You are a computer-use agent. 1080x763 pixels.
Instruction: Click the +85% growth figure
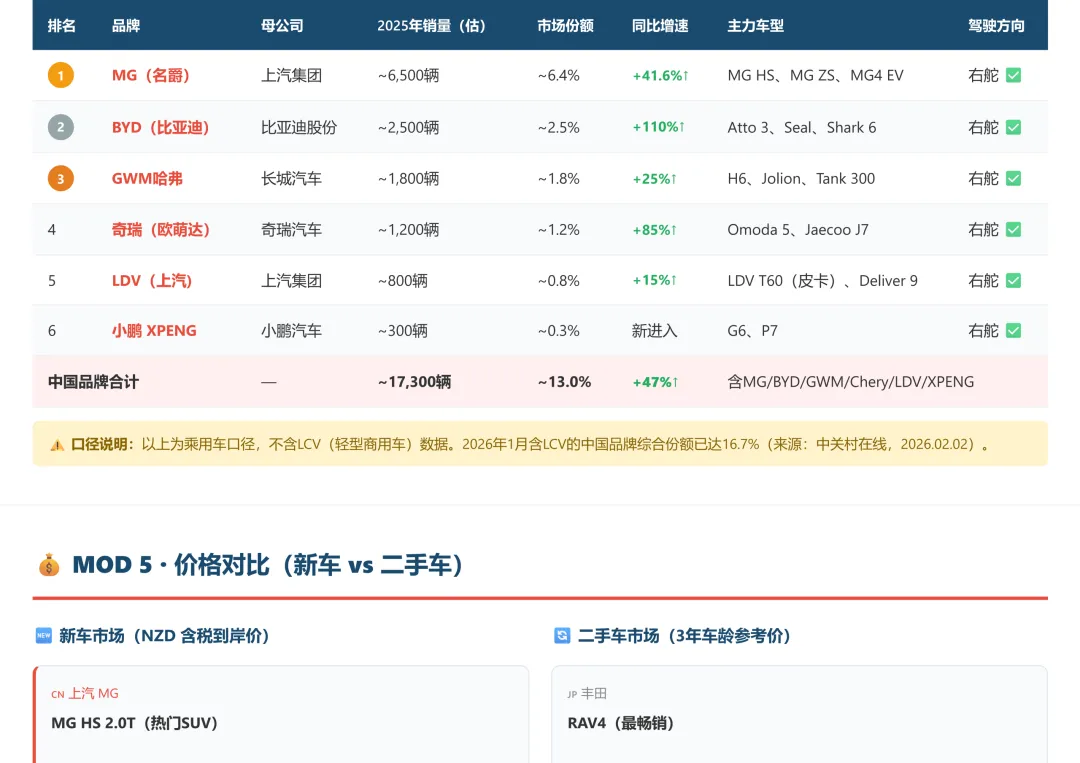pyautogui.click(x=654, y=230)
